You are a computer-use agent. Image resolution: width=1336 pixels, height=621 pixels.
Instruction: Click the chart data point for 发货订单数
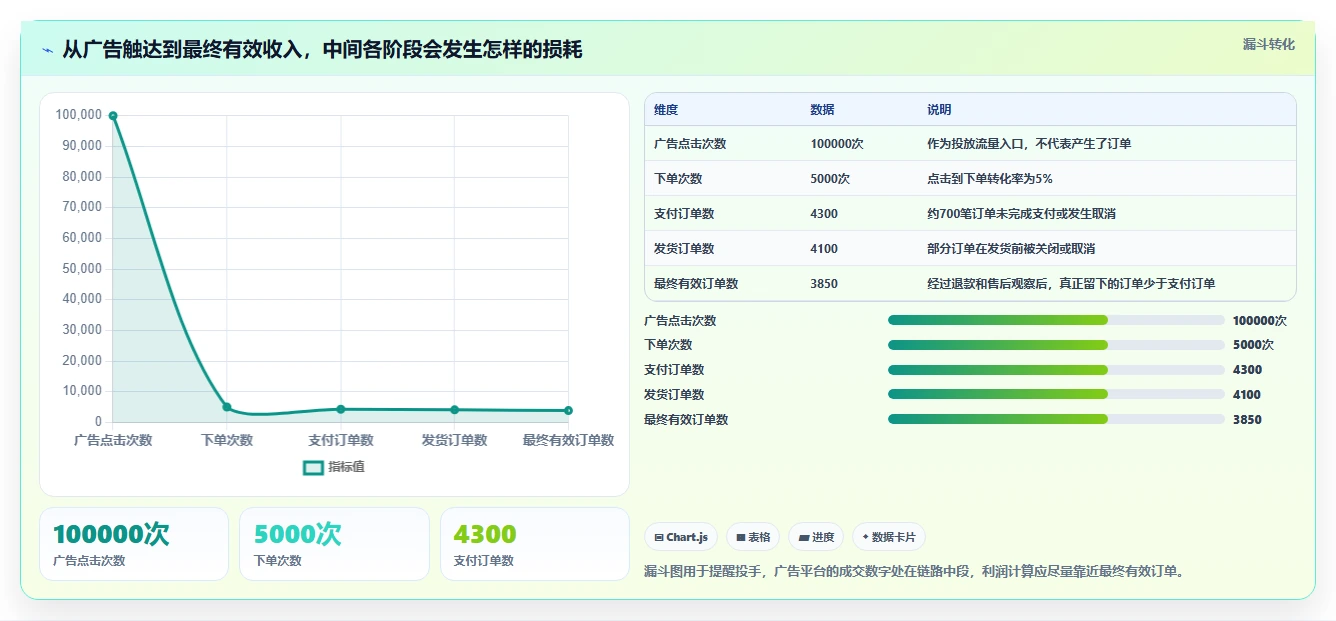(454, 410)
